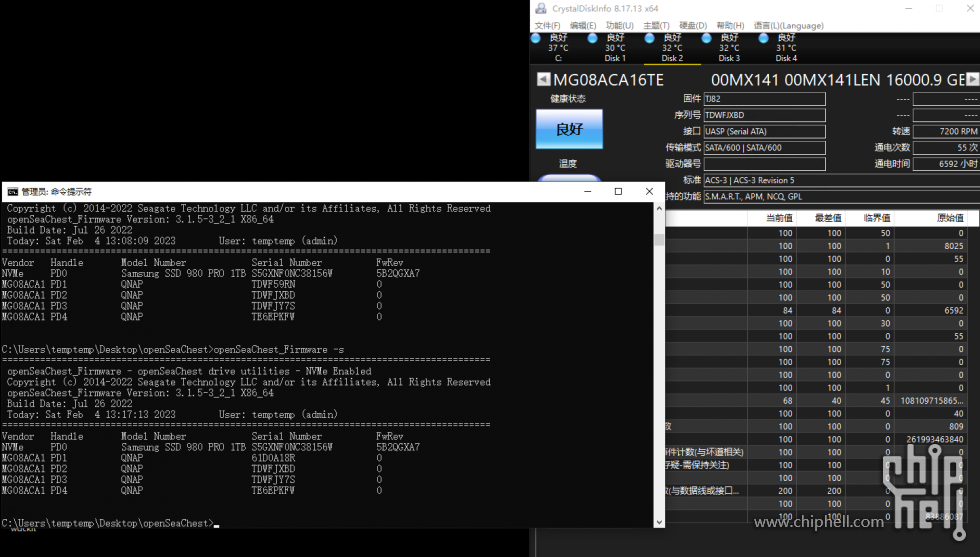Maximize the command prompt window
980x557 pixels.
(x=618, y=191)
